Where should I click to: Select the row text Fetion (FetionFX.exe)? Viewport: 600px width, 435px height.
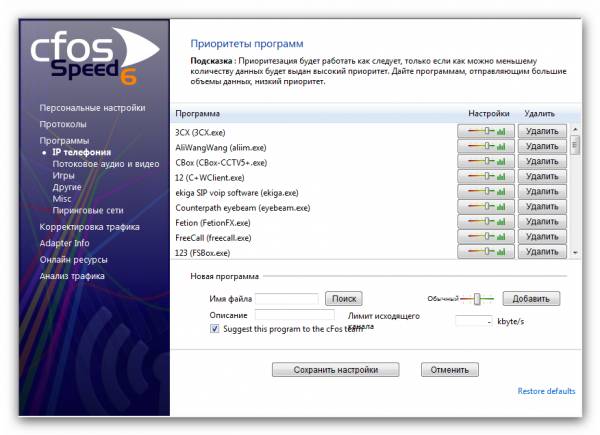tap(213, 223)
